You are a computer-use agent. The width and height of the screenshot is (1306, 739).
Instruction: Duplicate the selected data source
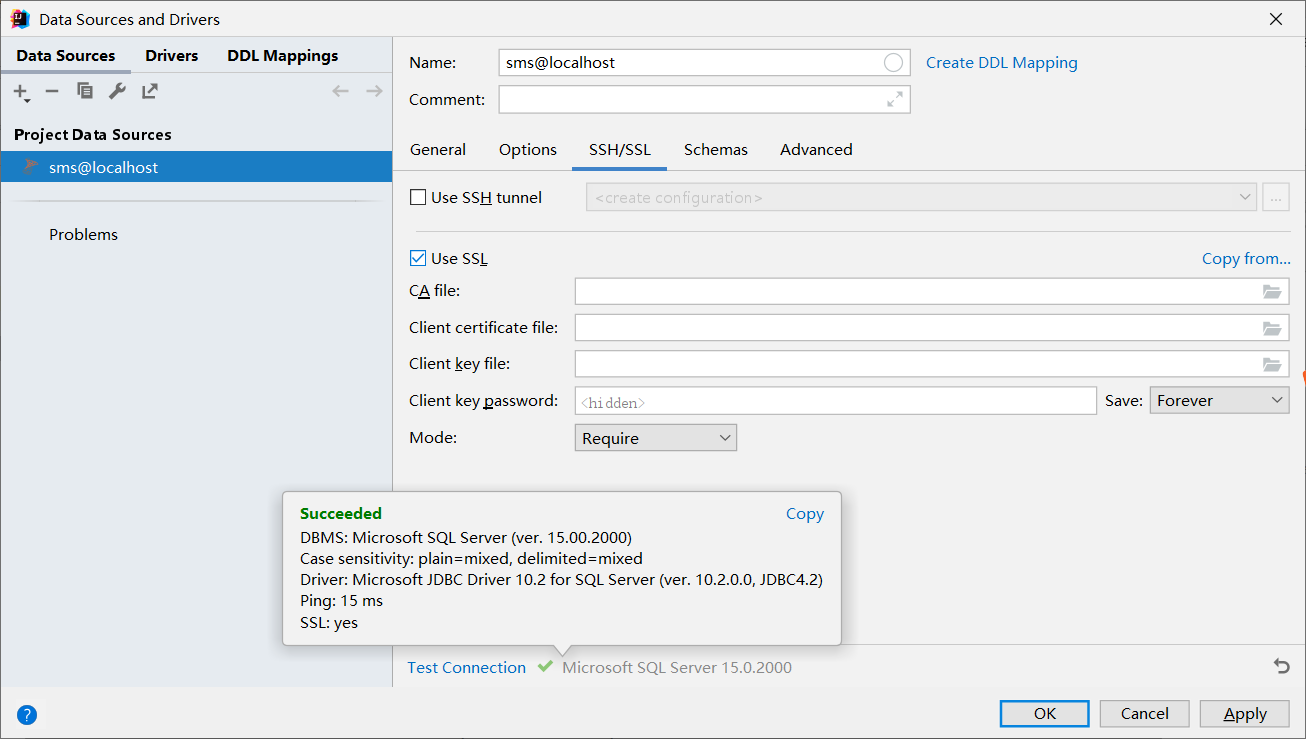tap(85, 91)
